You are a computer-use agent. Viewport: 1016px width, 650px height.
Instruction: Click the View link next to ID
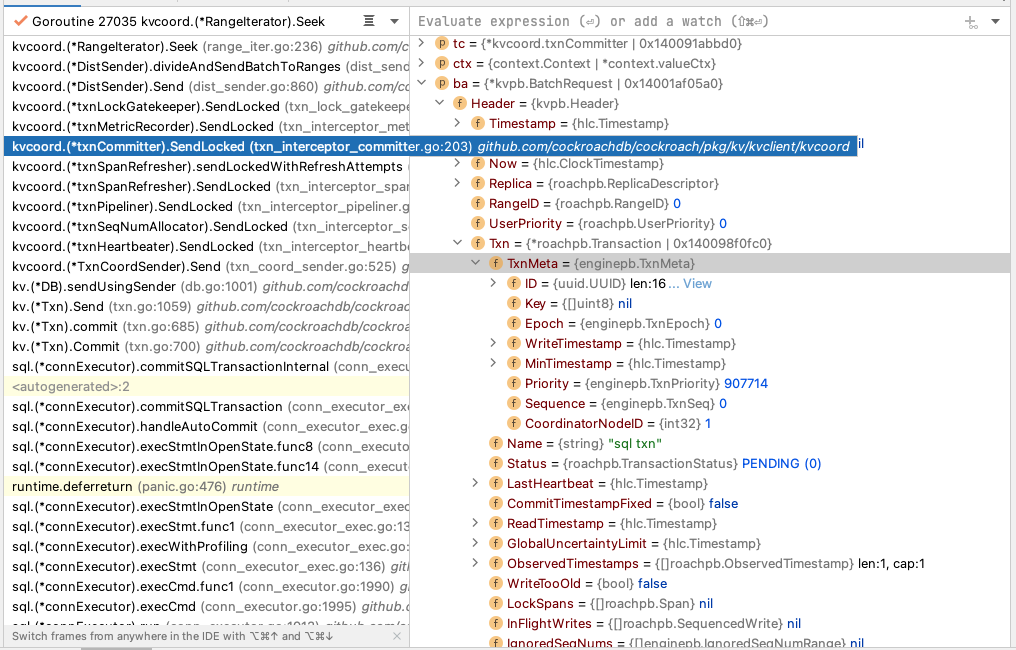(x=699, y=282)
